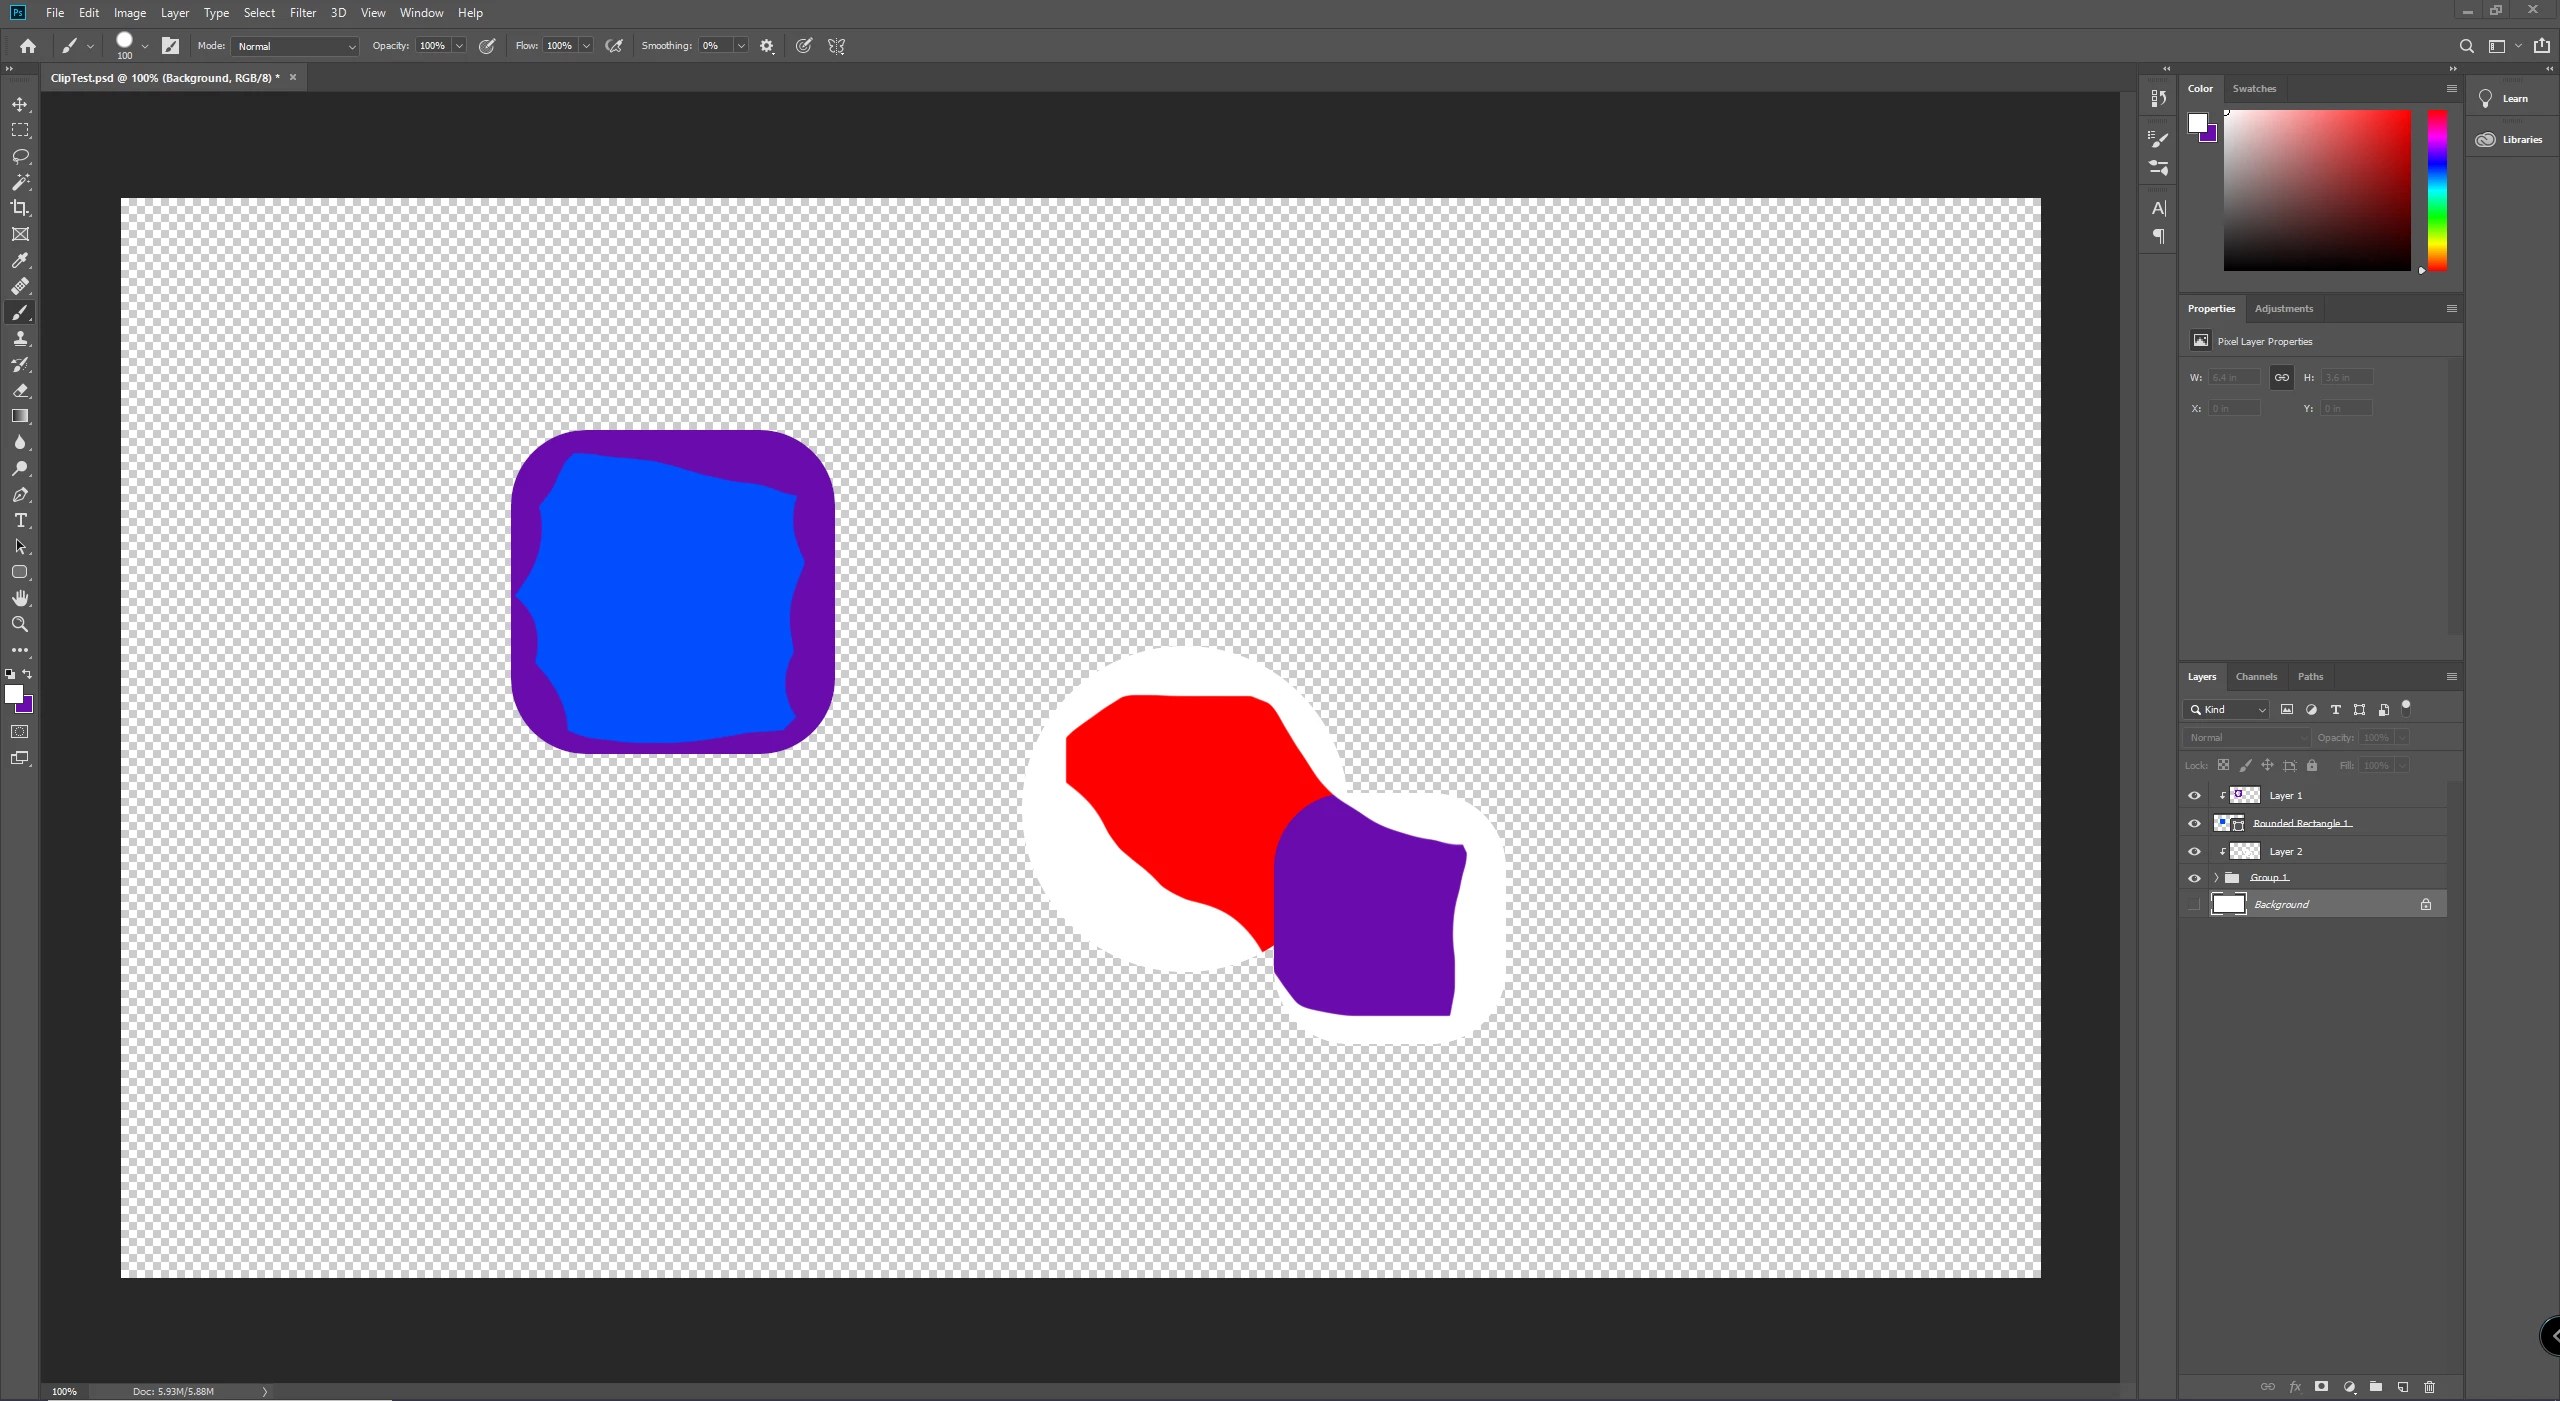The width and height of the screenshot is (2560, 1401).
Task: Choose the Eyedropper tool
Action: (x=20, y=261)
